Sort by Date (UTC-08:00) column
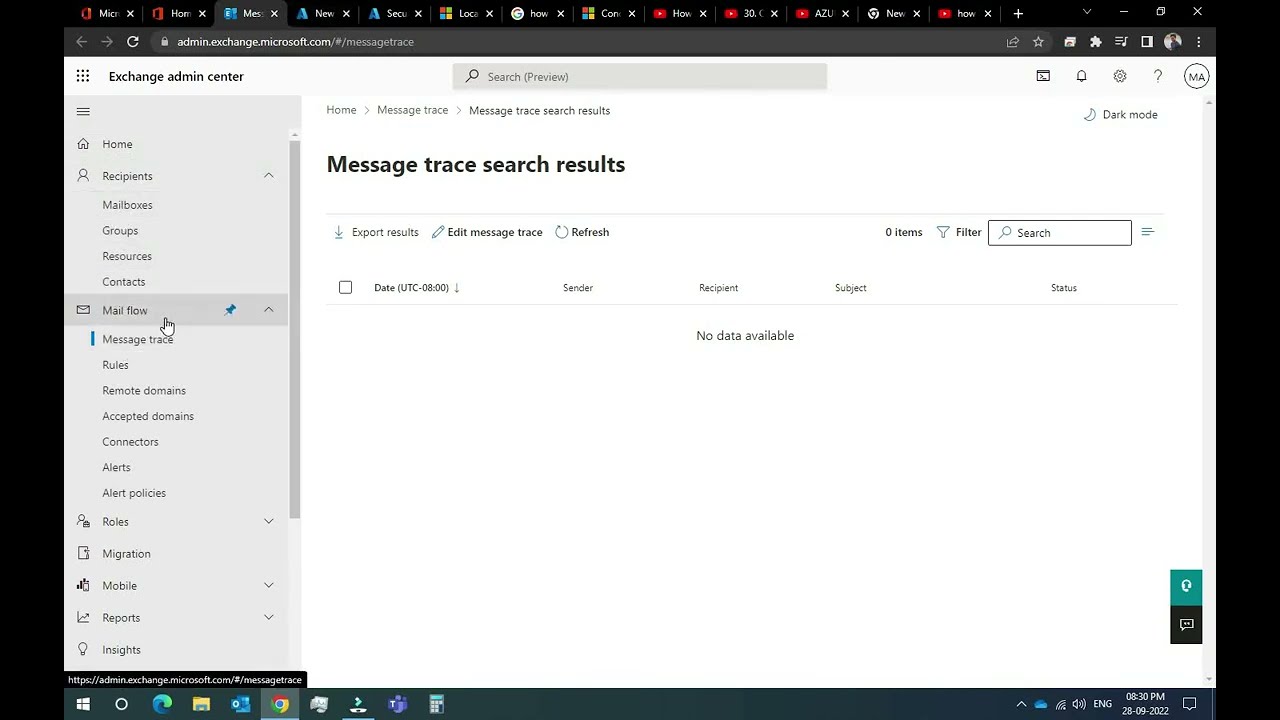 [x=417, y=288]
